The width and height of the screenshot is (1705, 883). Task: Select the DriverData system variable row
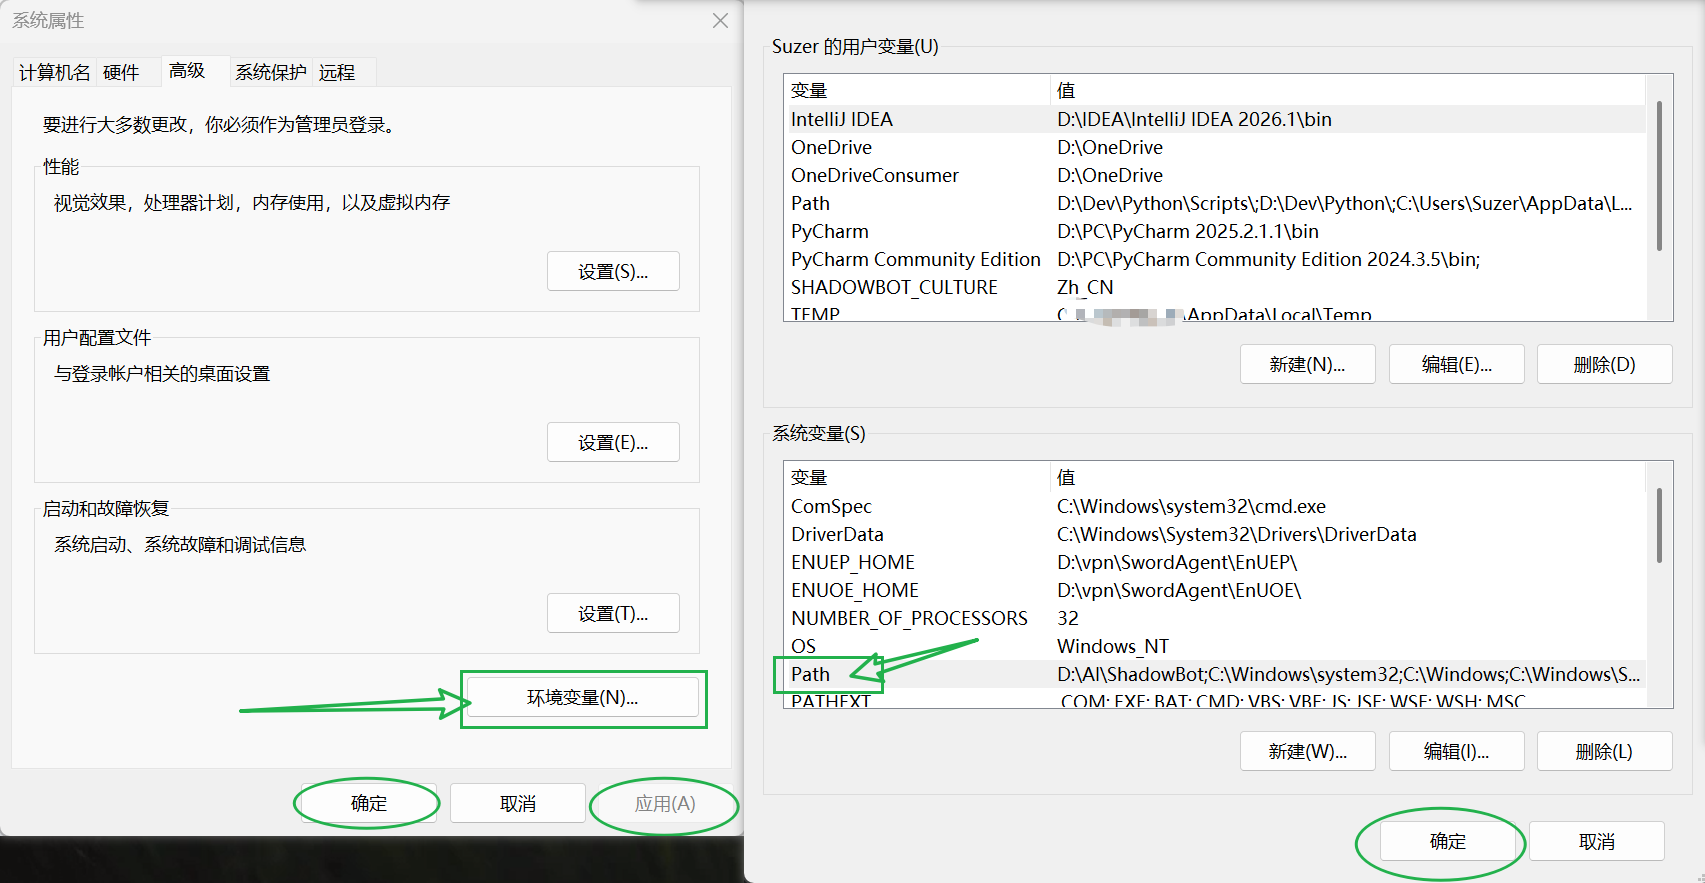coord(1215,534)
